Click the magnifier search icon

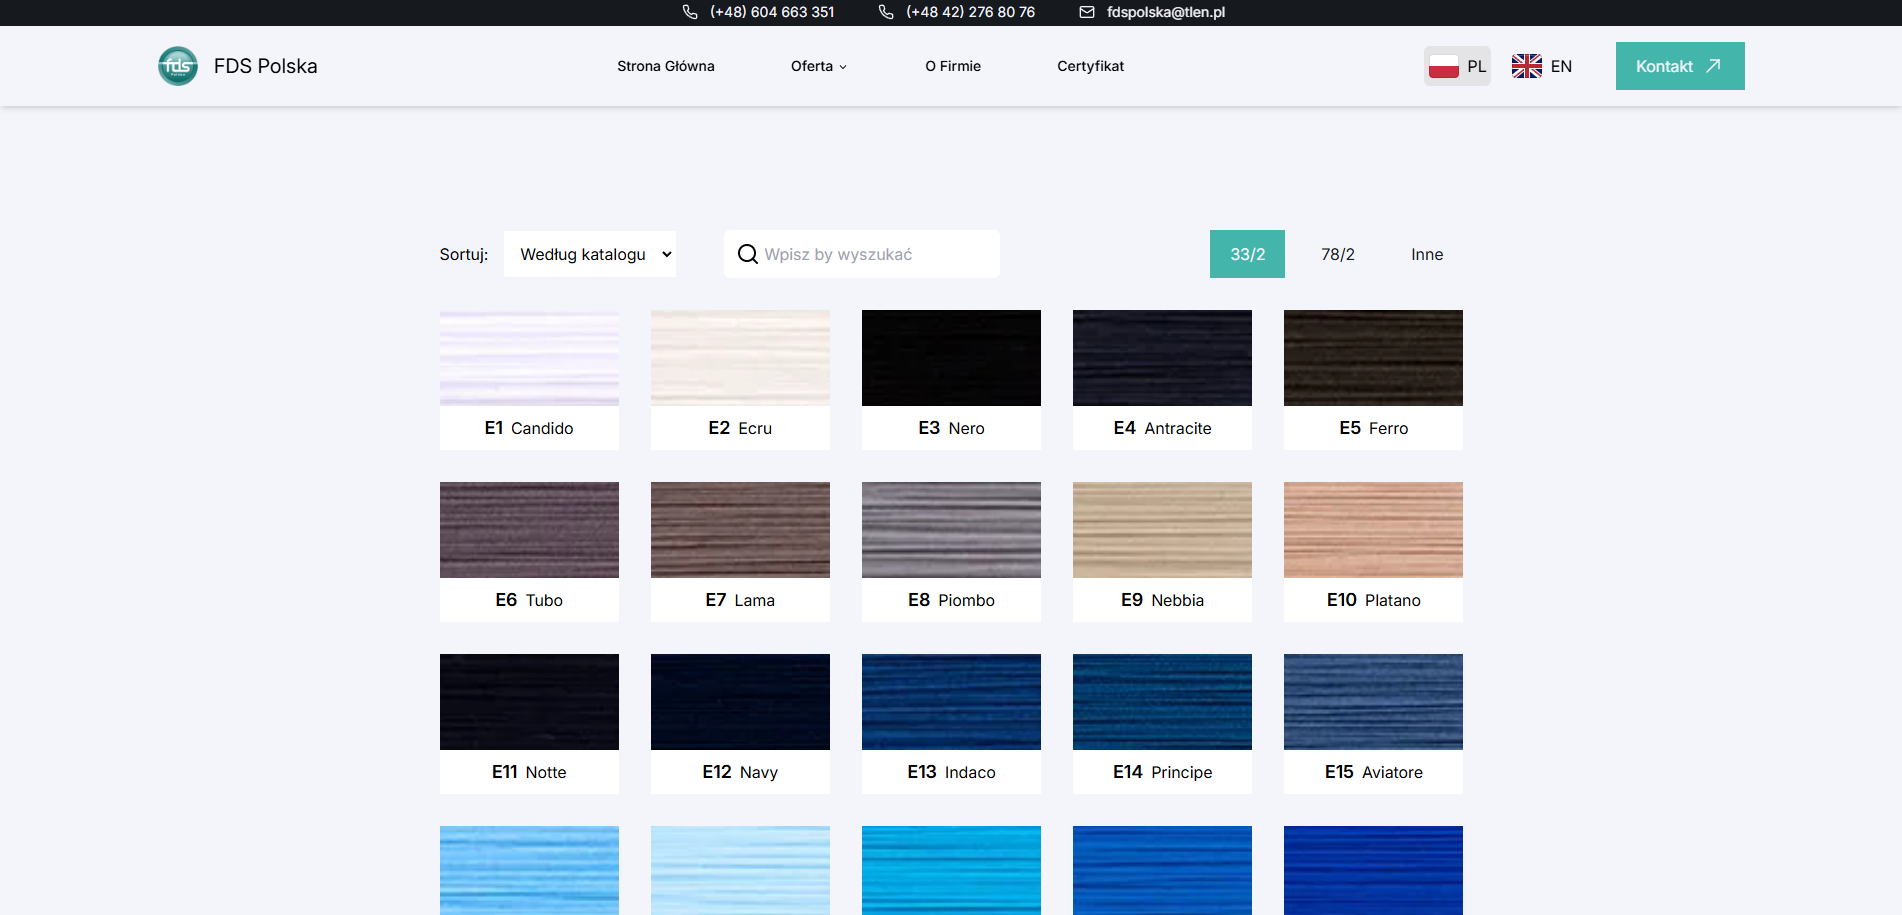[x=748, y=254]
